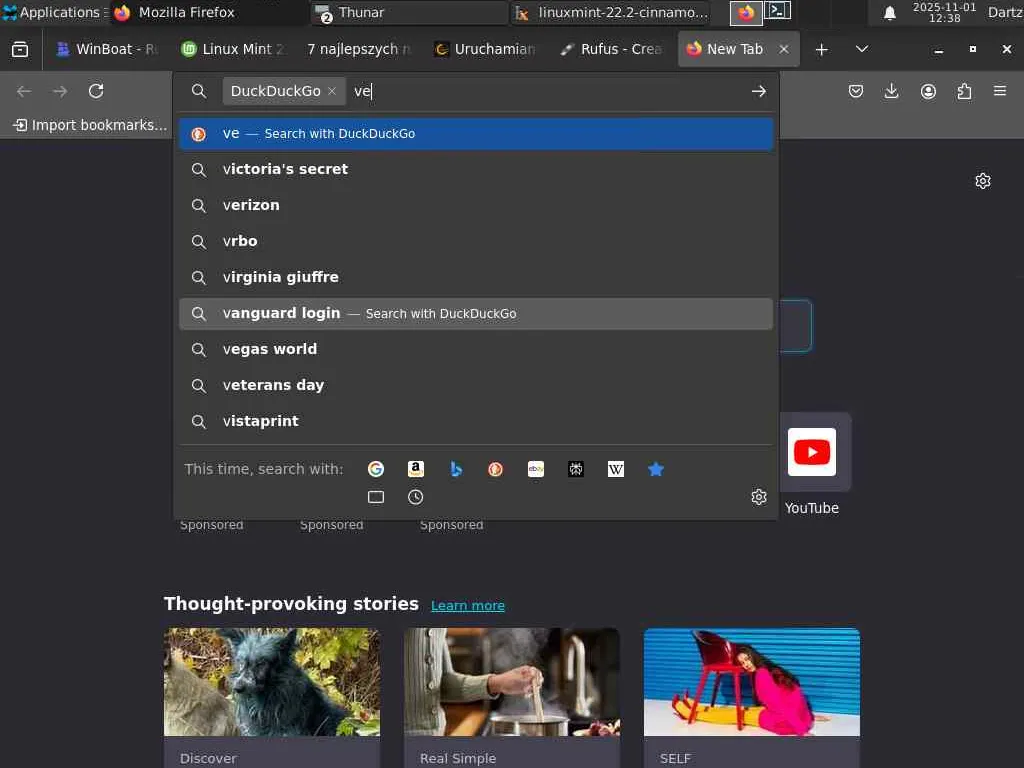
Task: Open the Firefox account icon
Action: point(928,91)
